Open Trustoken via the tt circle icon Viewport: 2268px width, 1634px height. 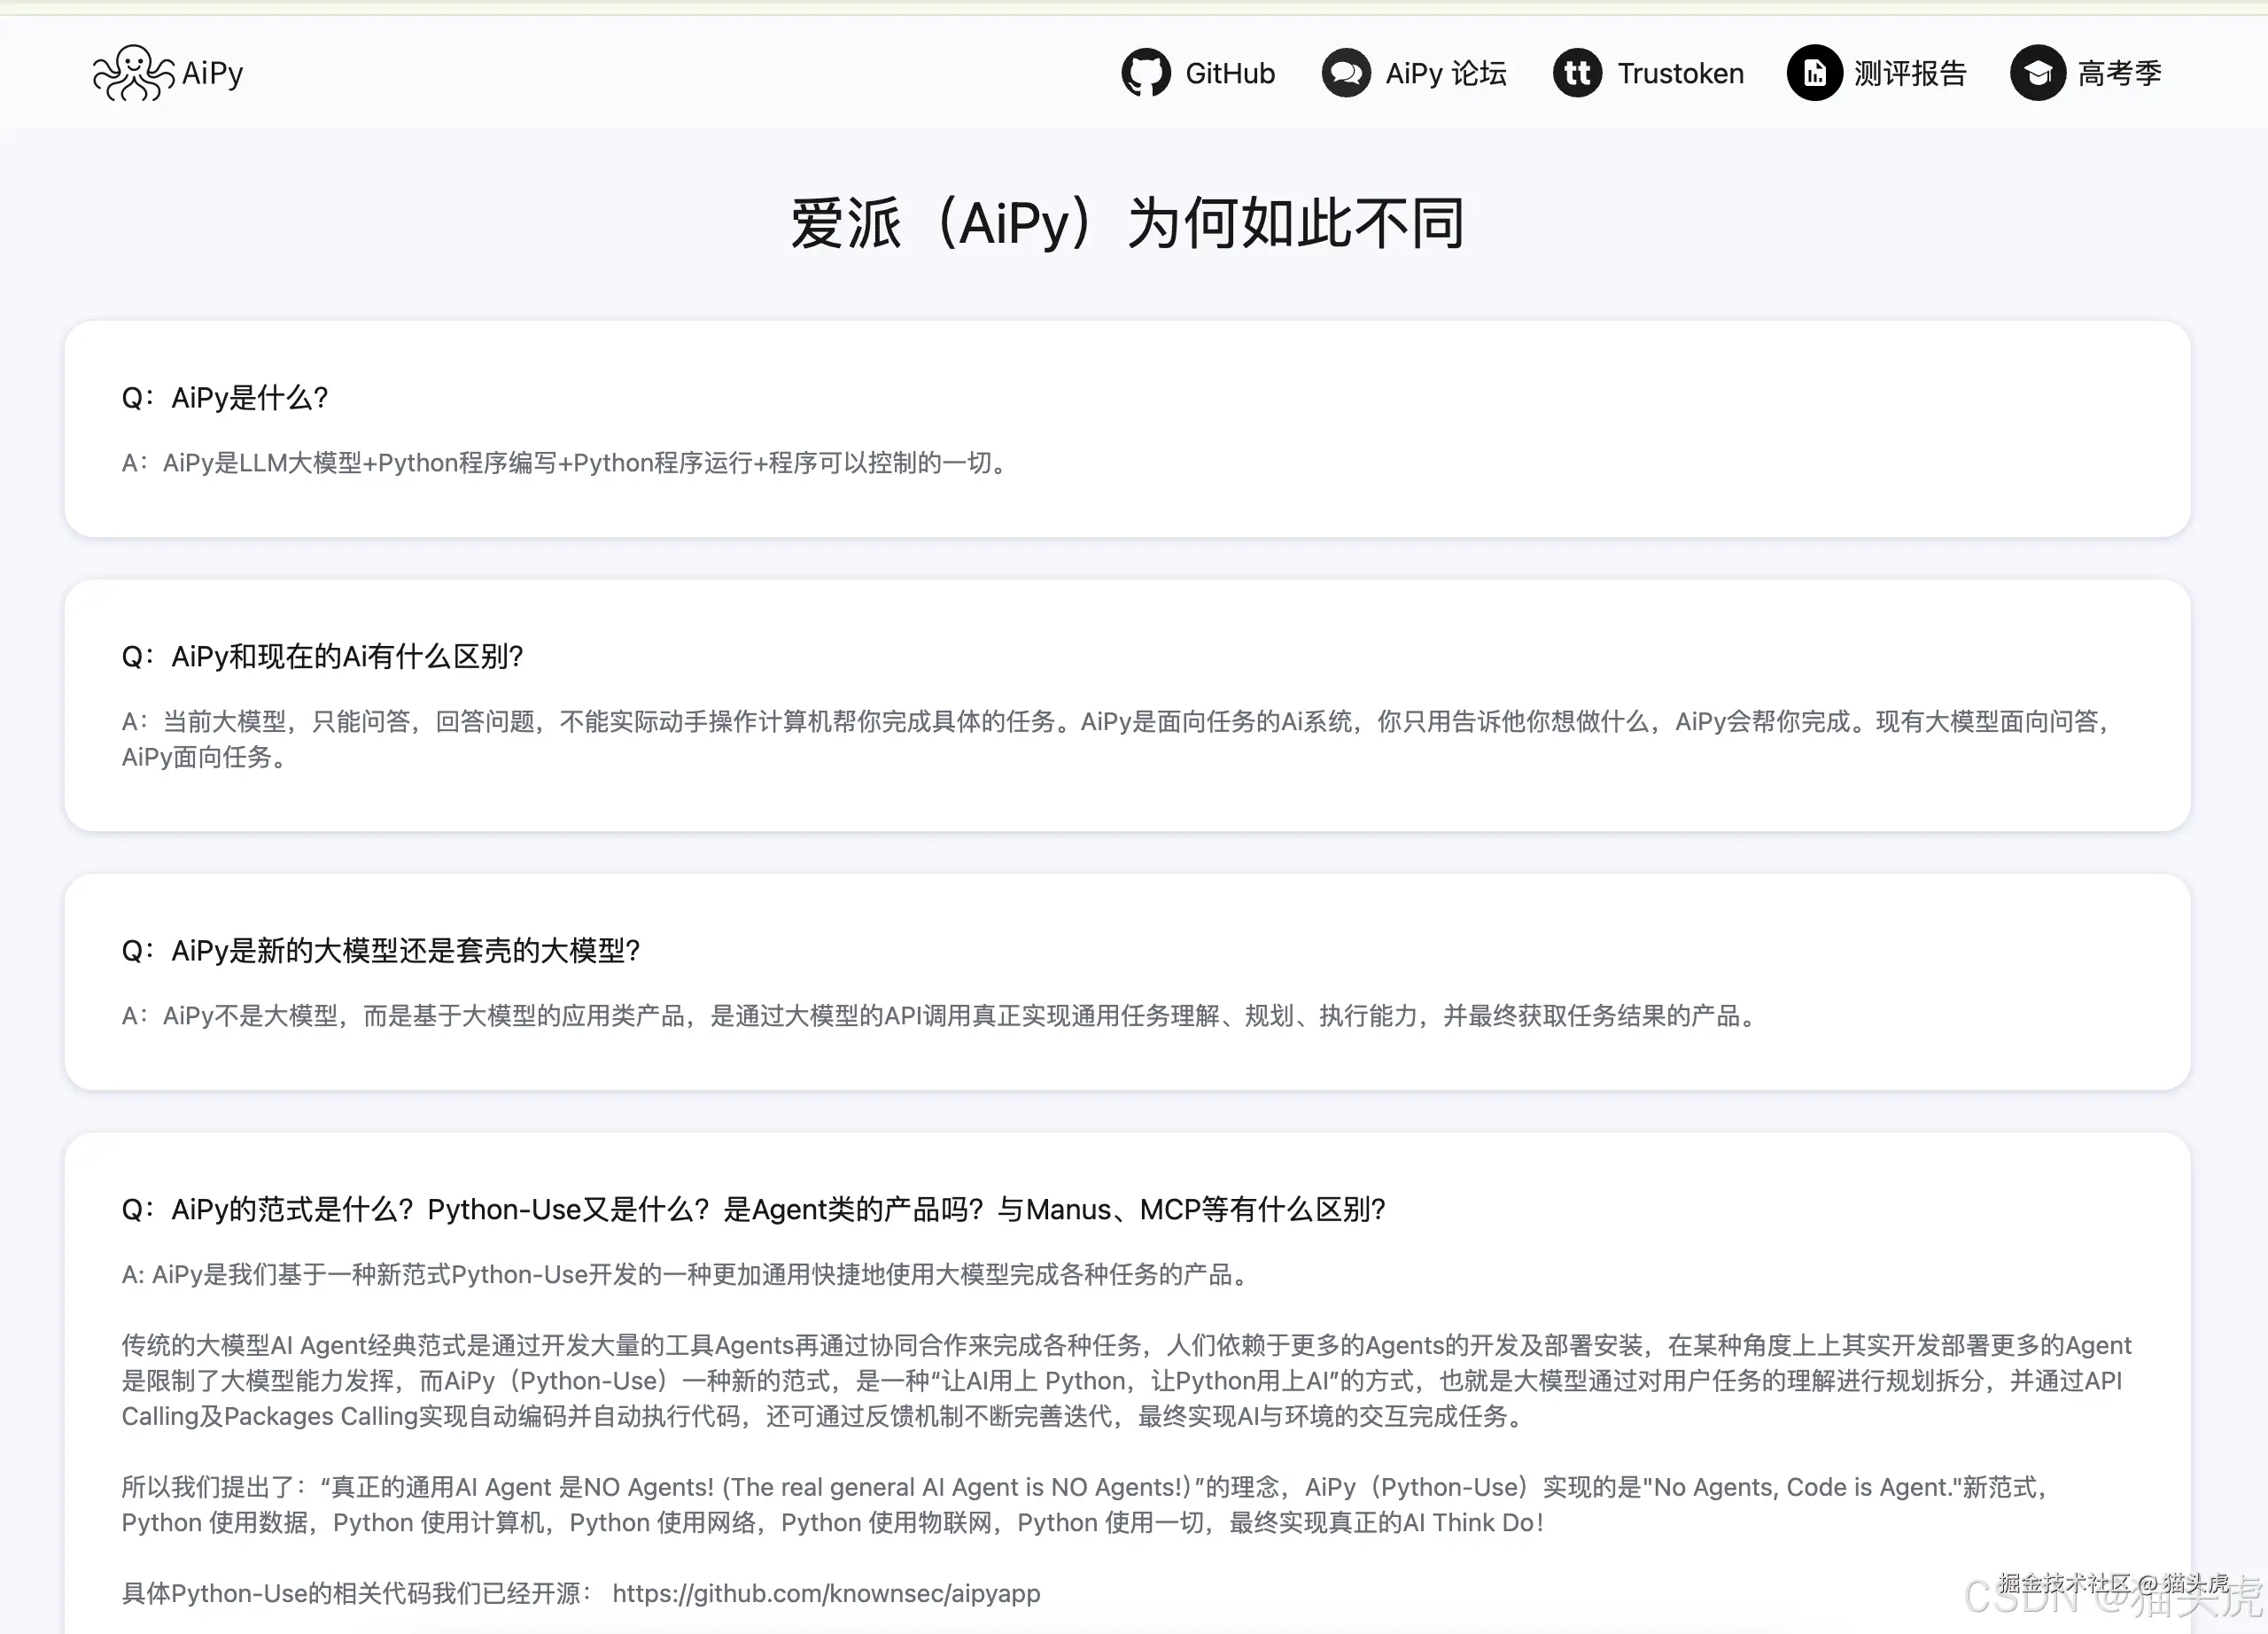click(x=1577, y=72)
